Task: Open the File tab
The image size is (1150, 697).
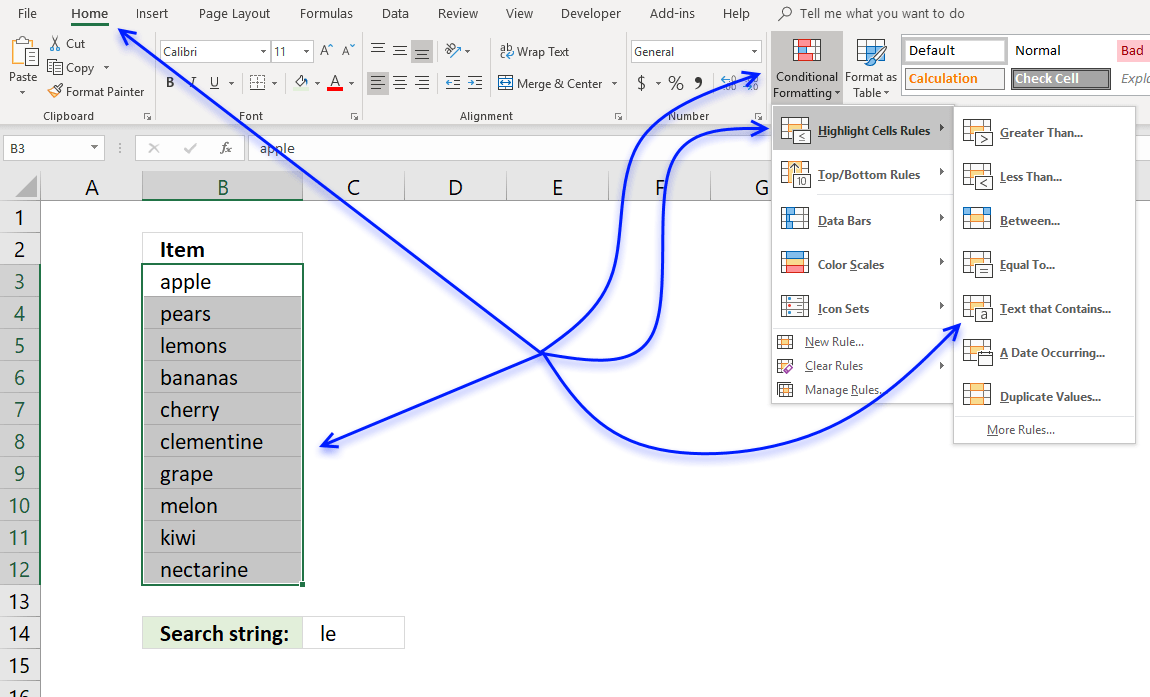Action: (27, 13)
